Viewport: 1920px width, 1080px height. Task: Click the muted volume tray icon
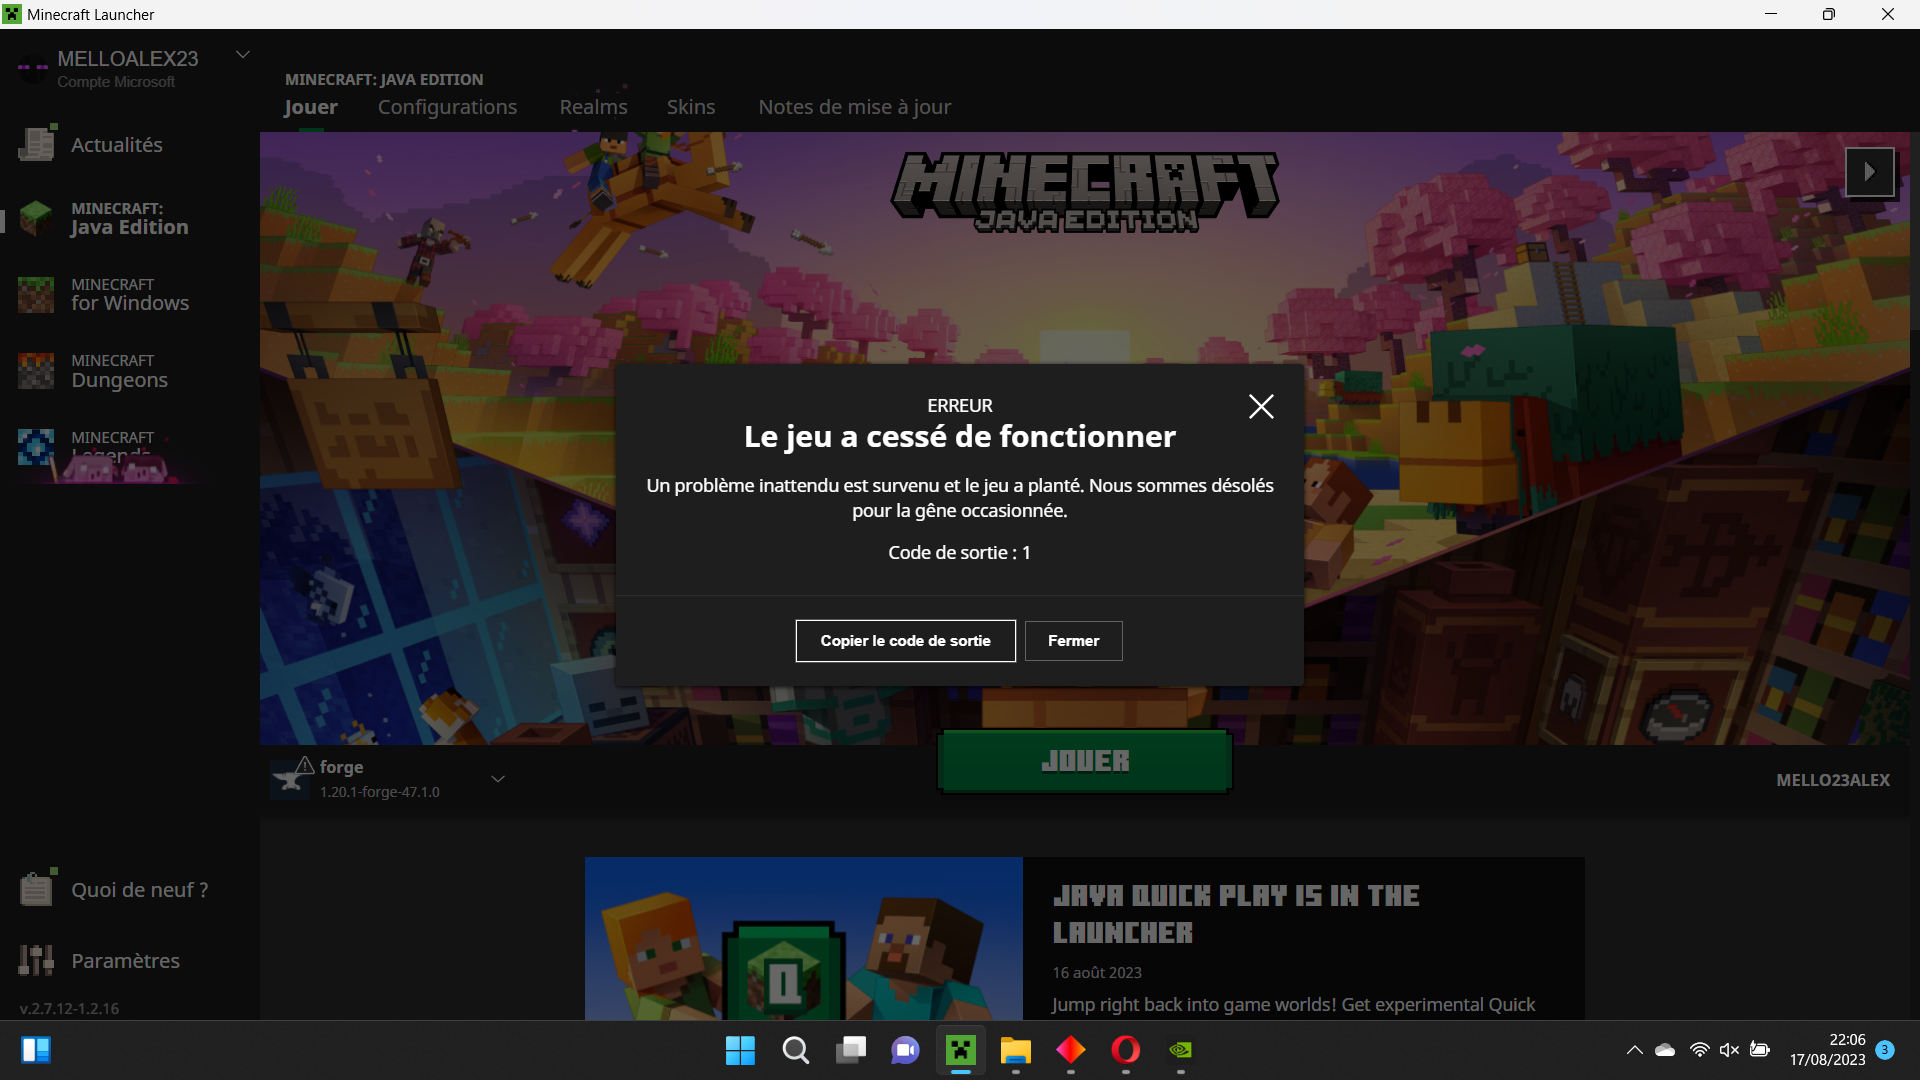(1729, 1050)
